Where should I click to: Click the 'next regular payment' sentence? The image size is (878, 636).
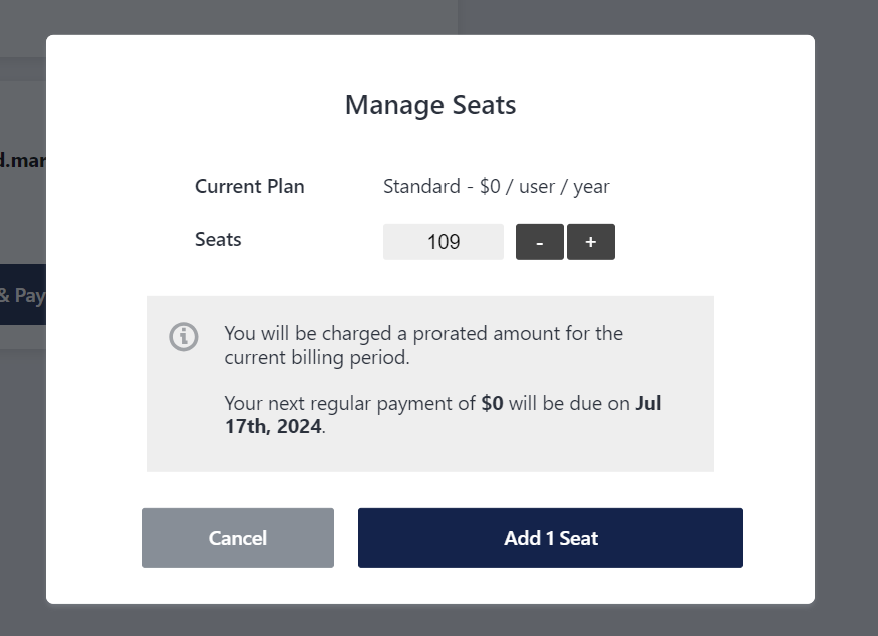pyautogui.click(x=442, y=415)
